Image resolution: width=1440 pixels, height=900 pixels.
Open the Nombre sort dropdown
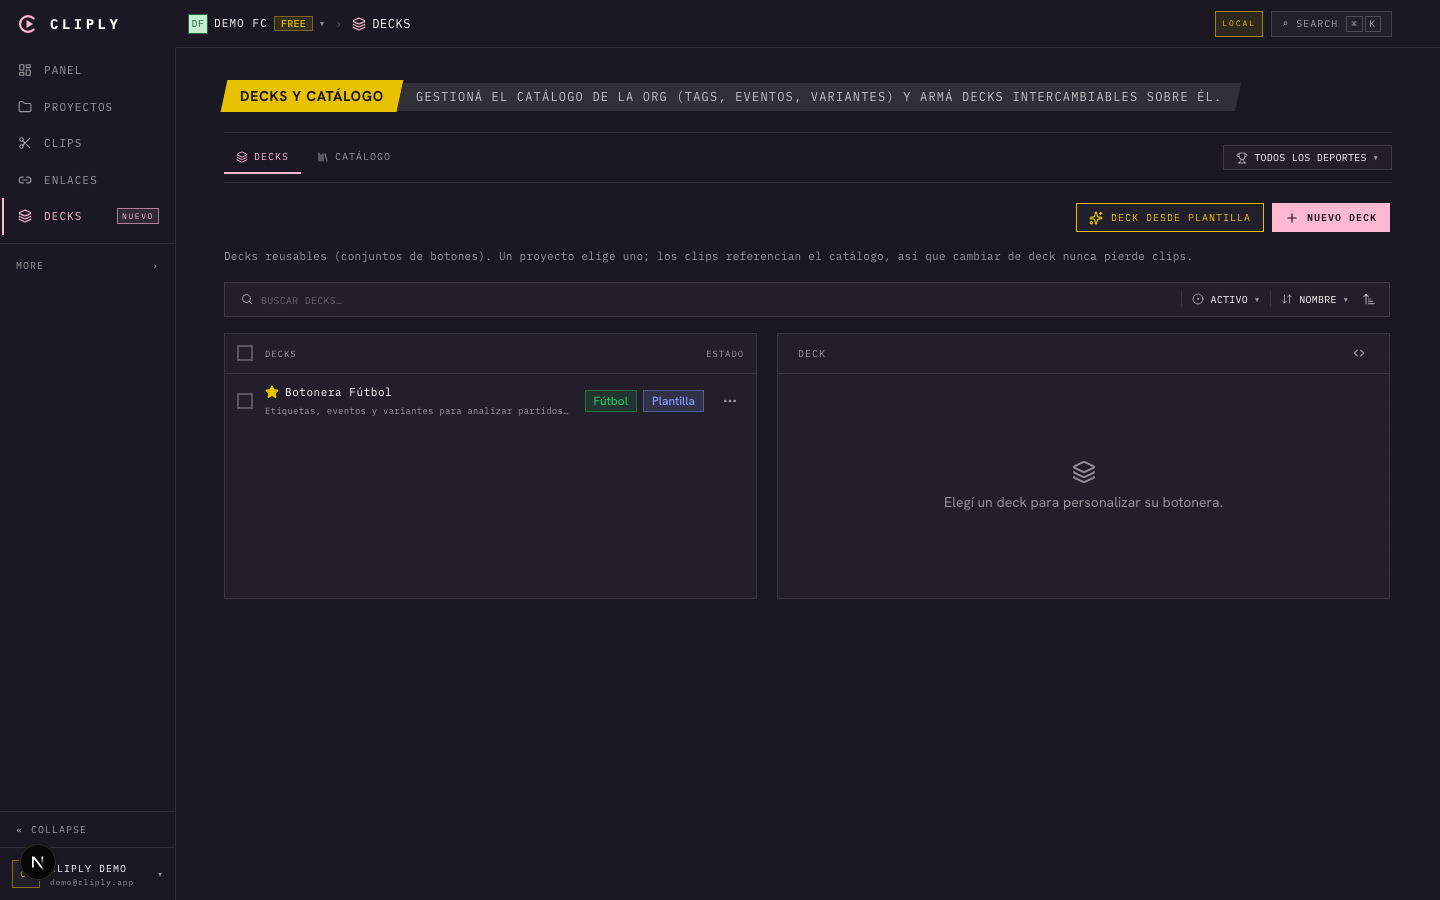[x=1315, y=300]
